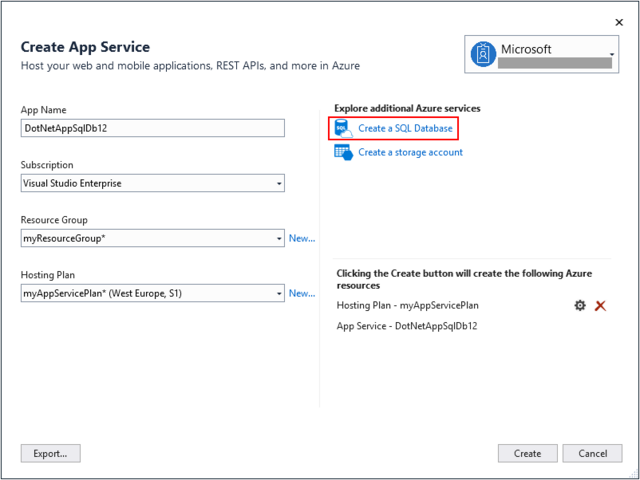Viewport: 640px width, 480px height.
Task: Click the storage account table icon
Action: tap(343, 152)
